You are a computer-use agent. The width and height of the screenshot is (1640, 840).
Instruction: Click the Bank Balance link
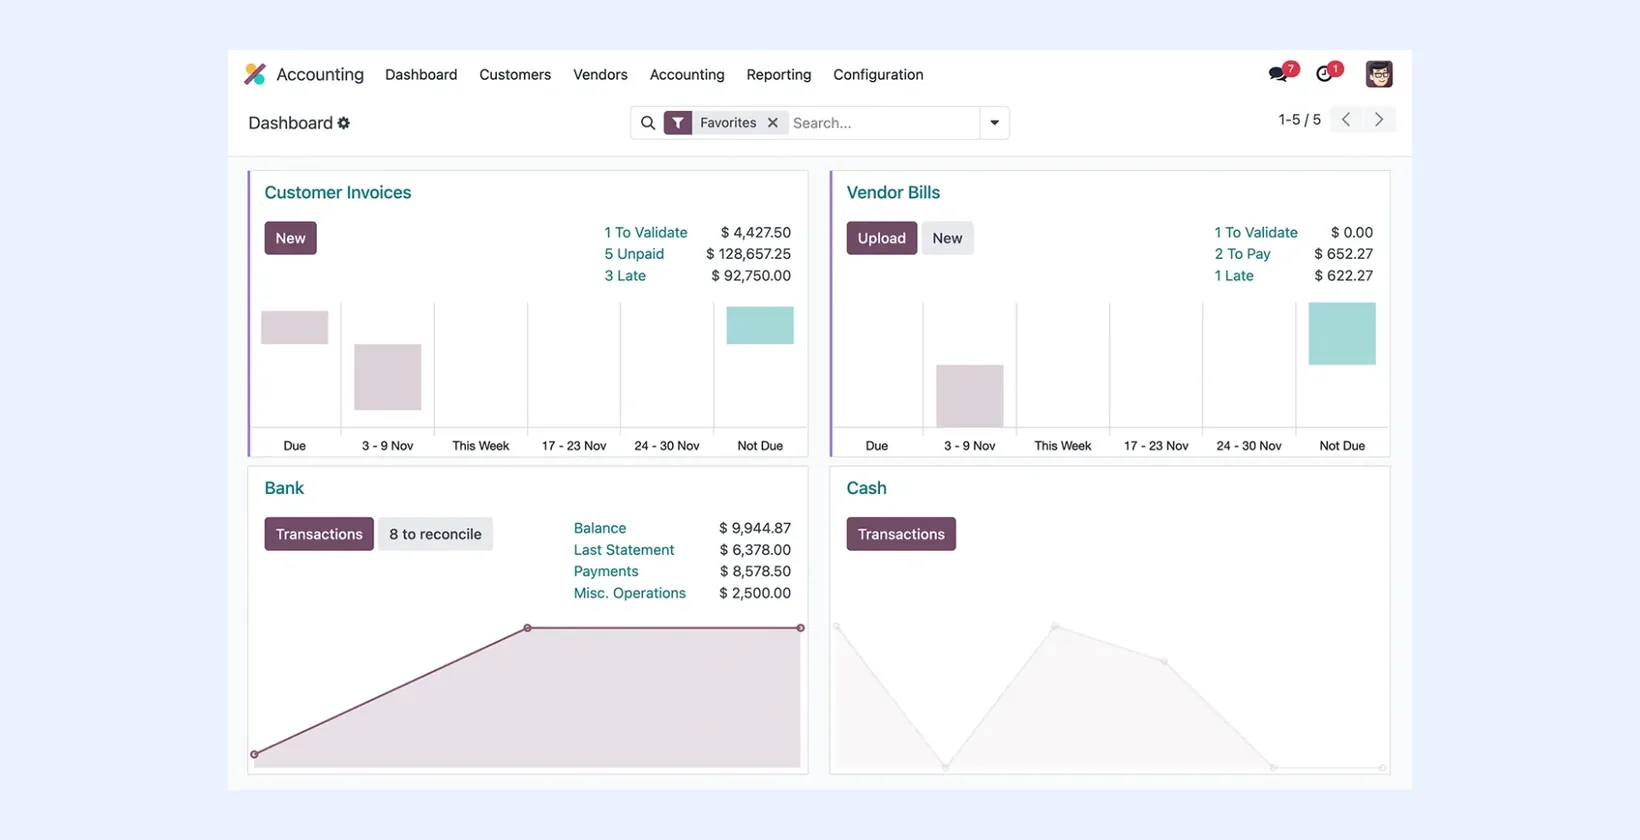coord(600,528)
